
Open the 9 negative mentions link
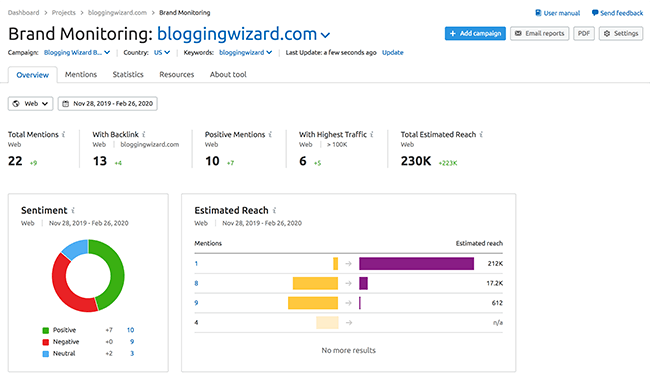click(x=132, y=342)
